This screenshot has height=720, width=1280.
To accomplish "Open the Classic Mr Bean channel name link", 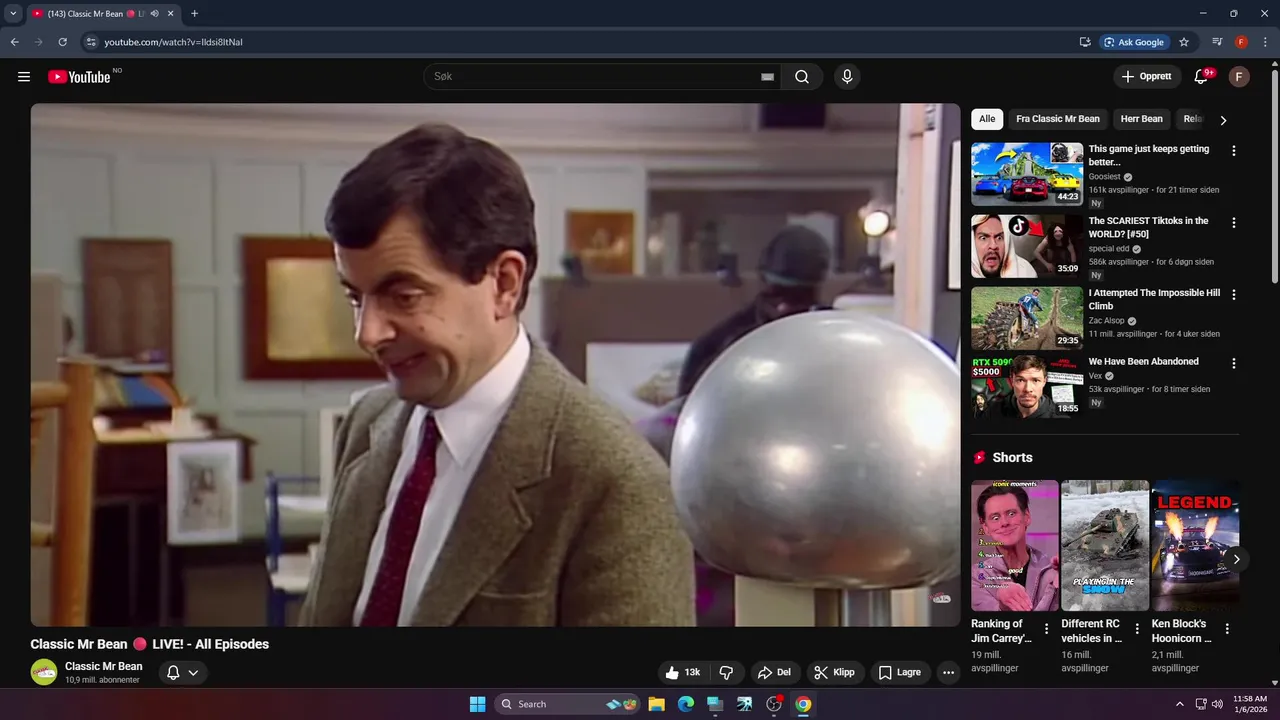I will [x=104, y=666].
